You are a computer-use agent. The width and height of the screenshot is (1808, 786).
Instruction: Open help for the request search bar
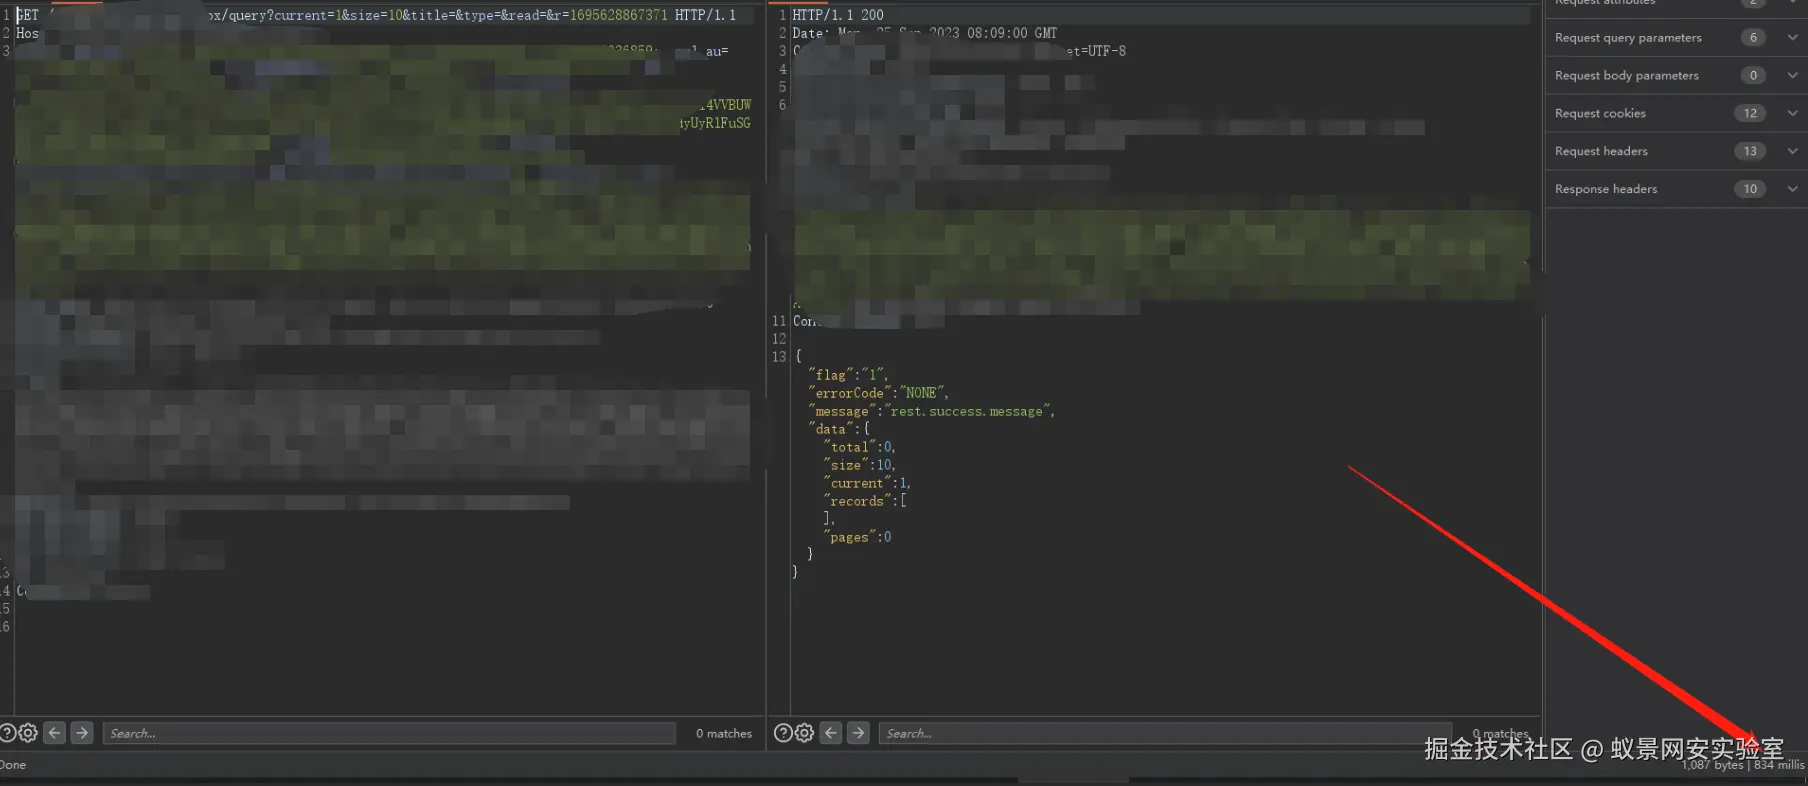point(6,733)
